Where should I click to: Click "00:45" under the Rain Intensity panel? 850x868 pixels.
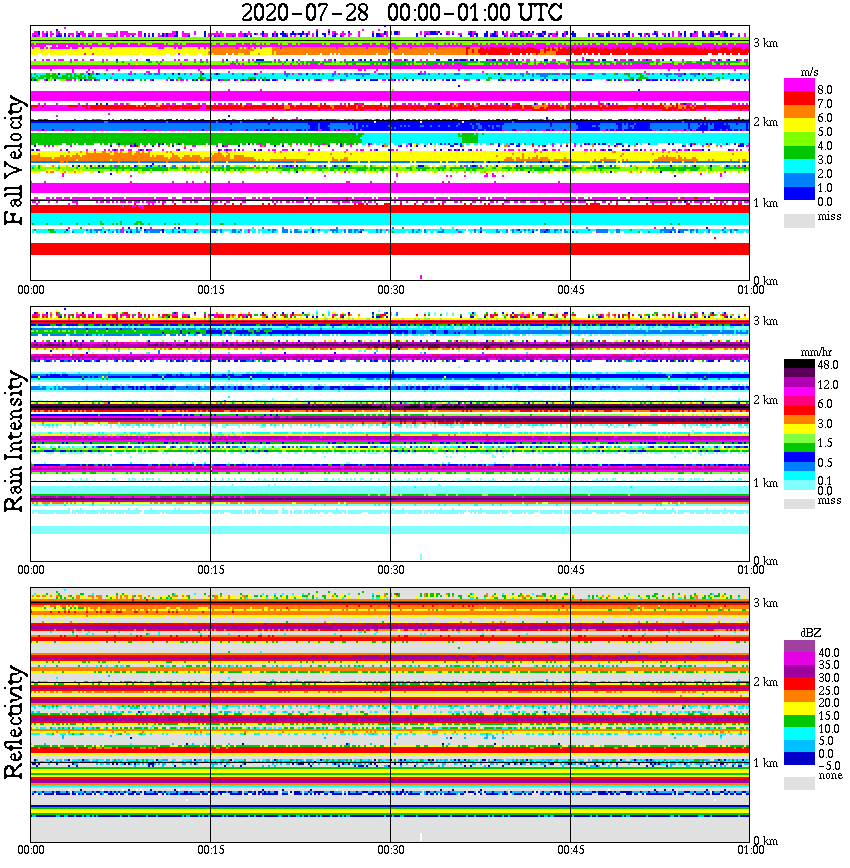[x=571, y=570]
